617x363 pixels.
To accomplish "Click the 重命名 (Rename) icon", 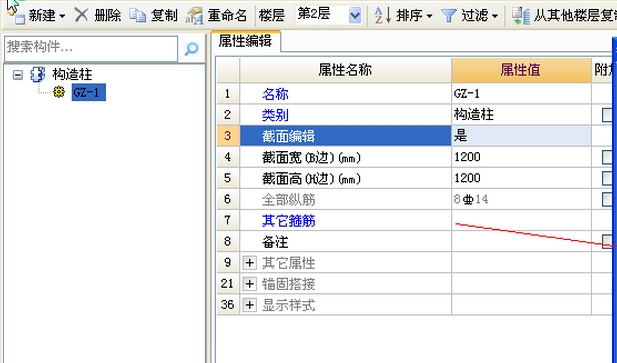I will pyautogui.click(x=195, y=16).
